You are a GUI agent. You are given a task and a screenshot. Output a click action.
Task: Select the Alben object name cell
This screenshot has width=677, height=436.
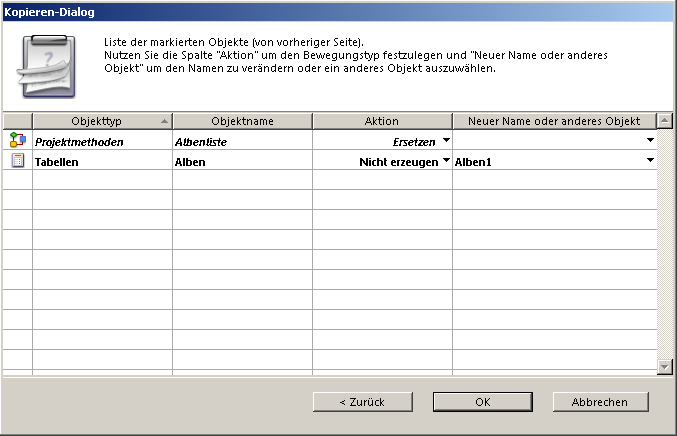[242, 161]
